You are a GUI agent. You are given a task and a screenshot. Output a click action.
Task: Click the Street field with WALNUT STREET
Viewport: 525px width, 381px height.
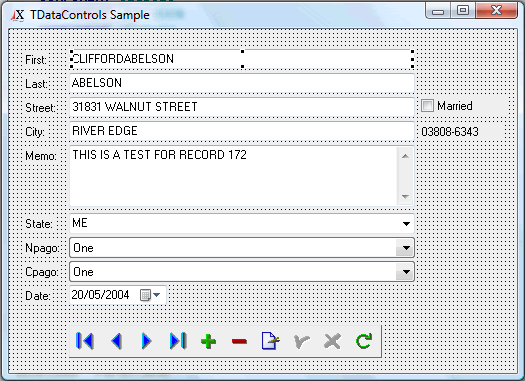(x=242, y=107)
